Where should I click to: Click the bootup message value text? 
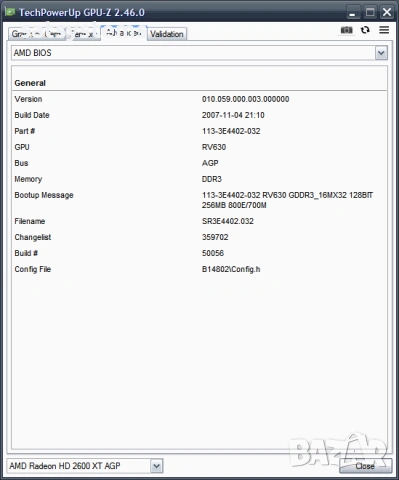click(x=287, y=200)
